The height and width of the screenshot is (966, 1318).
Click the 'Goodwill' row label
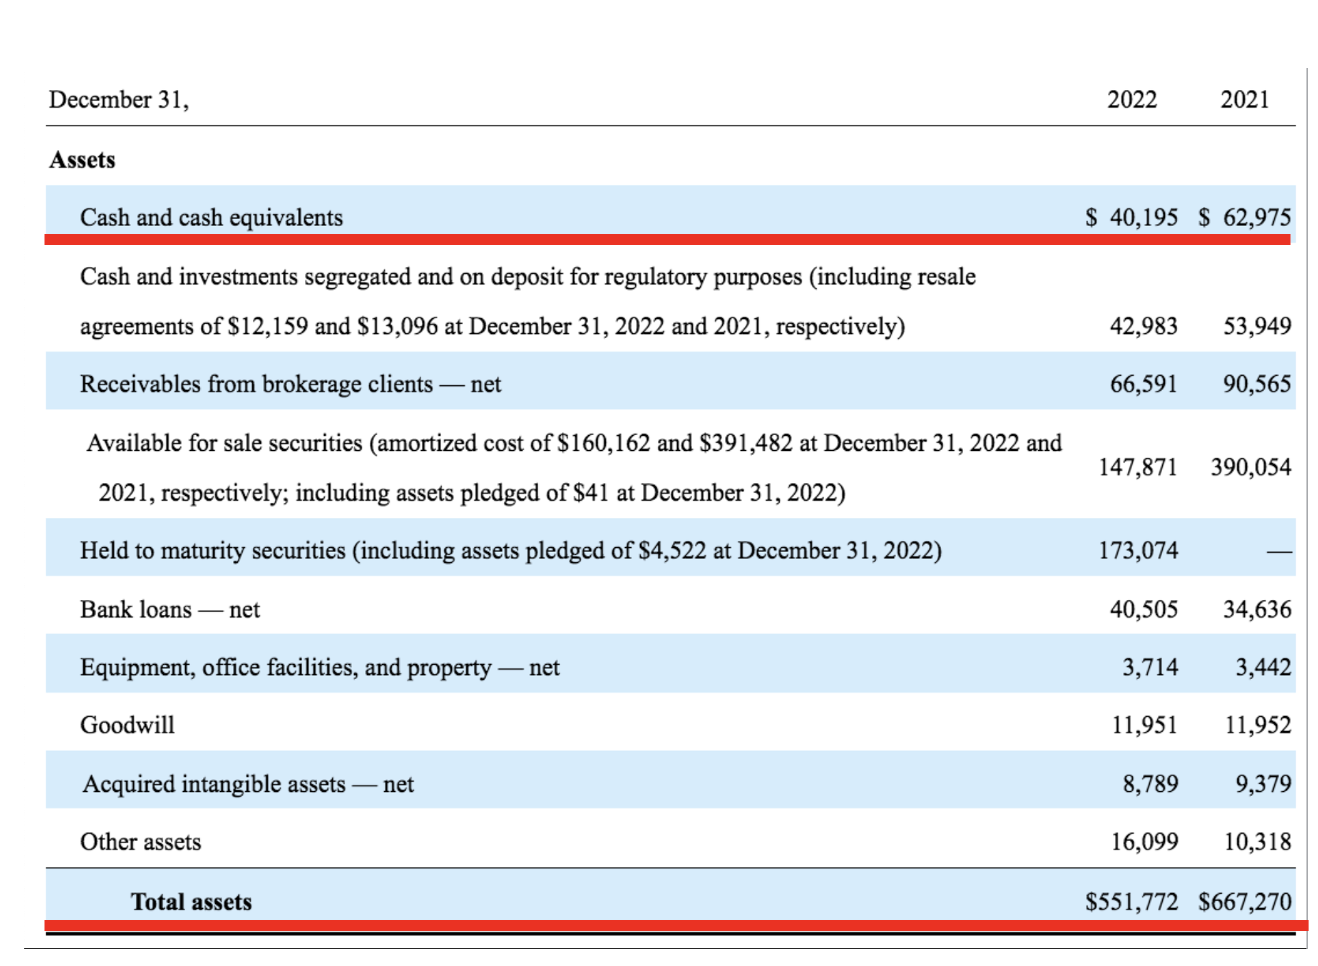[127, 725]
